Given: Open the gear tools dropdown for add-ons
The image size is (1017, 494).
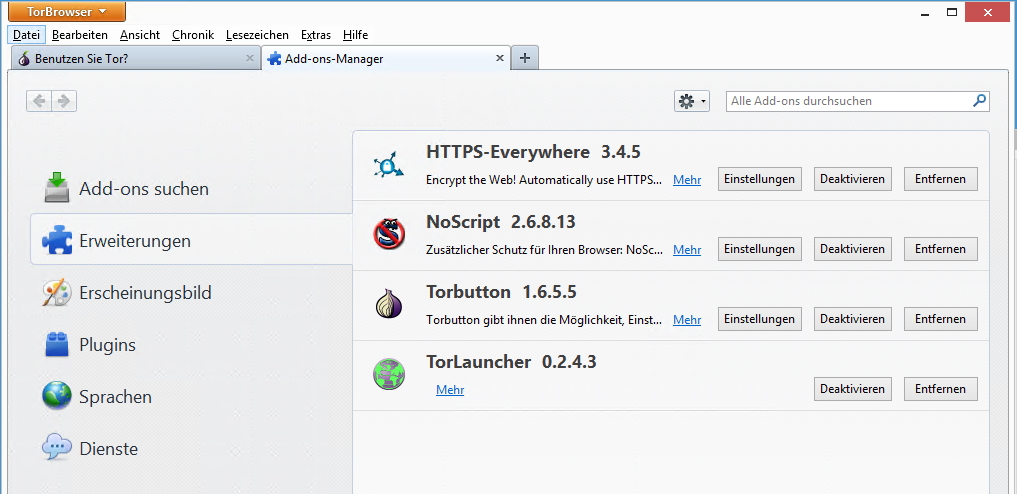Looking at the screenshot, I should [692, 101].
